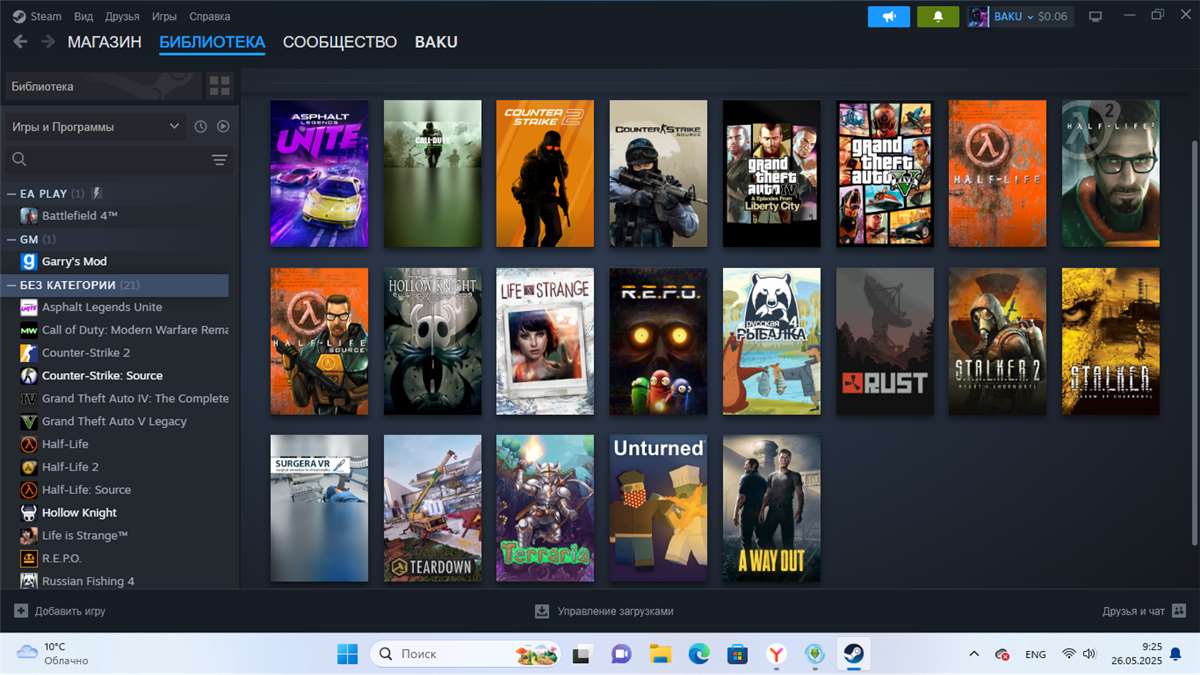Switch to the МАГАЗИН tab
Image resolution: width=1200 pixels, height=675 pixels.
[x=105, y=42]
